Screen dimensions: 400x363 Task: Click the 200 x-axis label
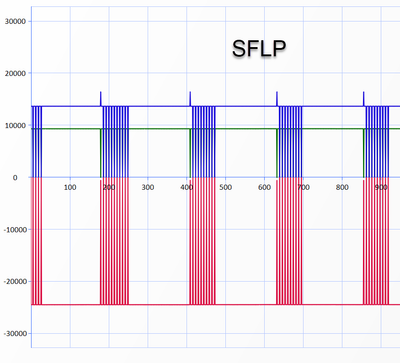[x=109, y=187]
